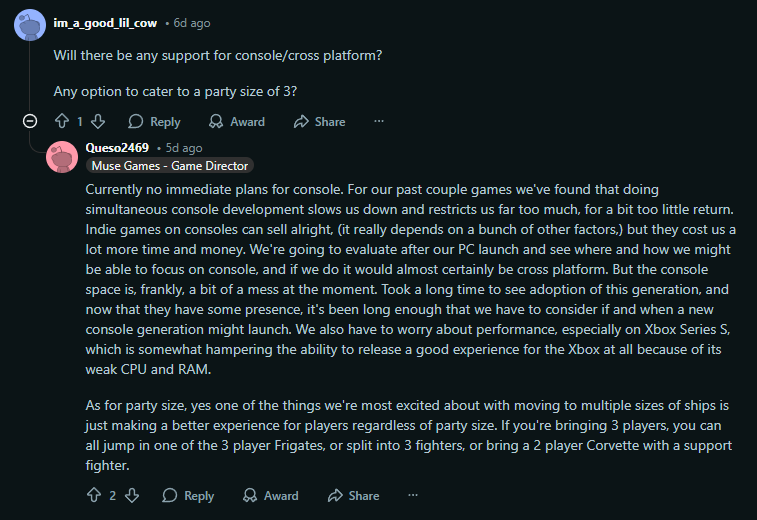Click Reply under Queso2469's comment
The width and height of the screenshot is (757, 520).
(188, 495)
